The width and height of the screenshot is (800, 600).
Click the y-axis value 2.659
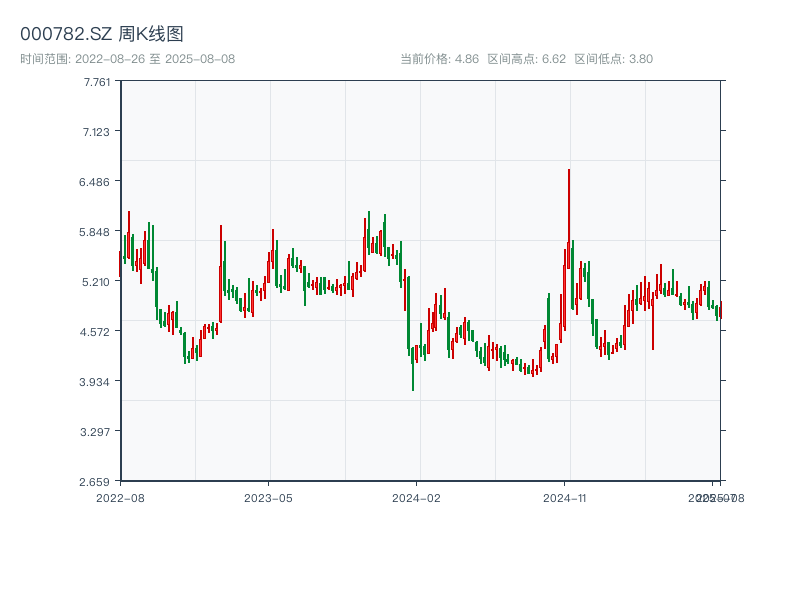coord(94,482)
